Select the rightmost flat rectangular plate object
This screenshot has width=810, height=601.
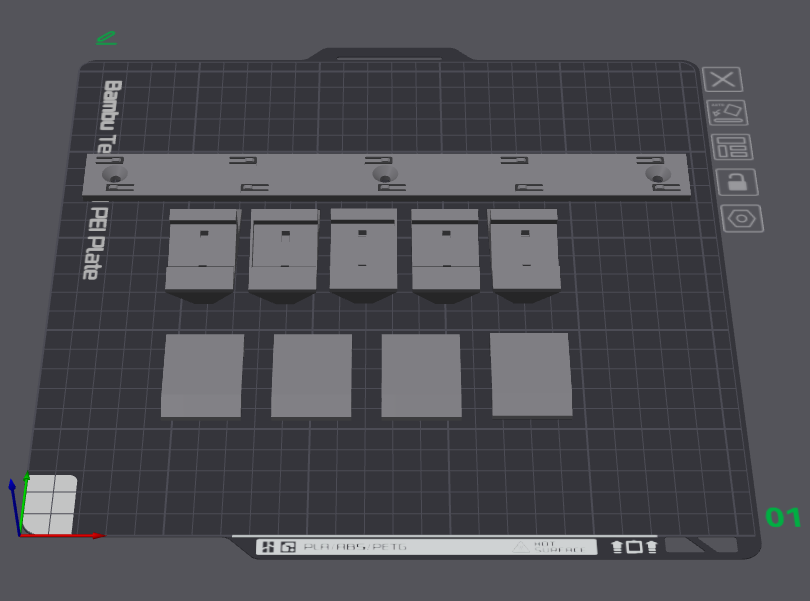pyautogui.click(x=532, y=375)
